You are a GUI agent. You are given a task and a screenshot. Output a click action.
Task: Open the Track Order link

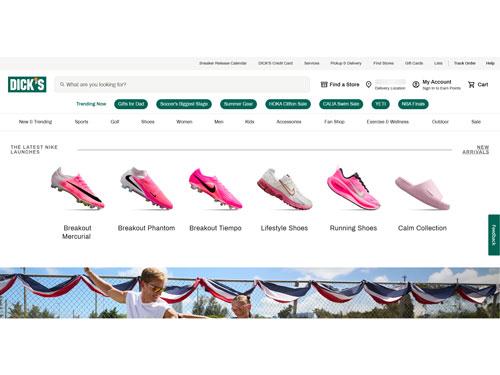(465, 63)
